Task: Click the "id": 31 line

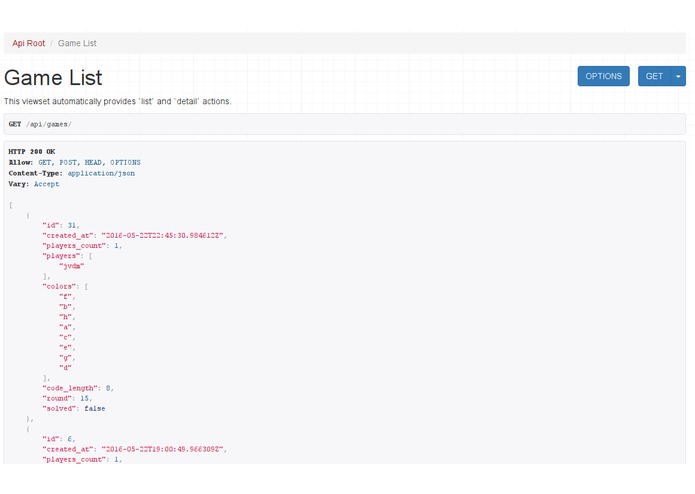Action: 61,226
